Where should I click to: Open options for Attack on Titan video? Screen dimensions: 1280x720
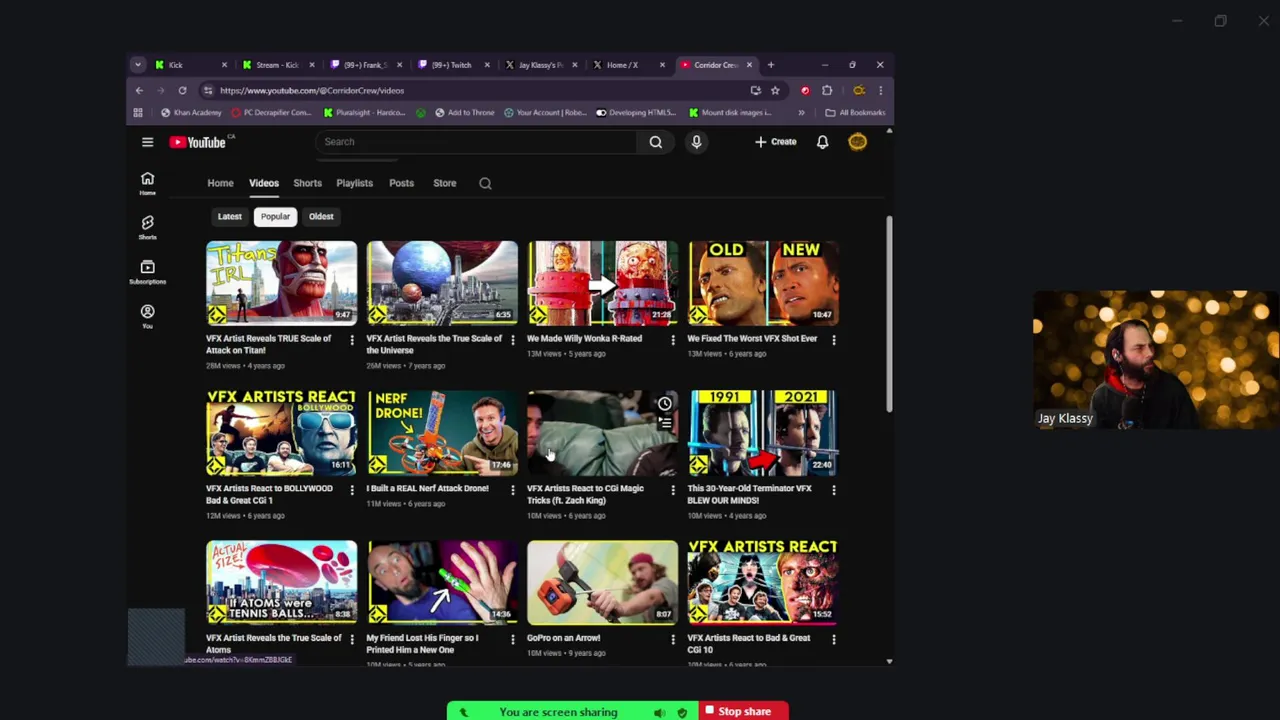click(x=351, y=340)
